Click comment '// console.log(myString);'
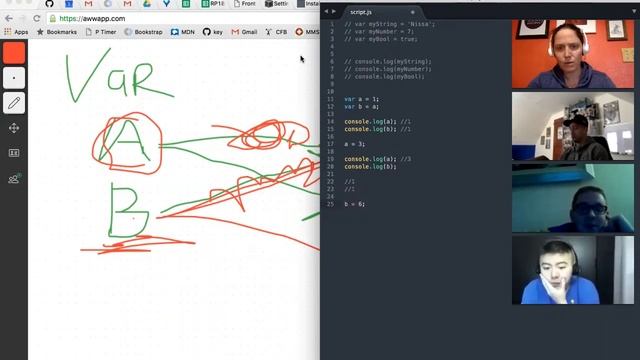Viewport: 640px width, 360px height. pos(388,61)
